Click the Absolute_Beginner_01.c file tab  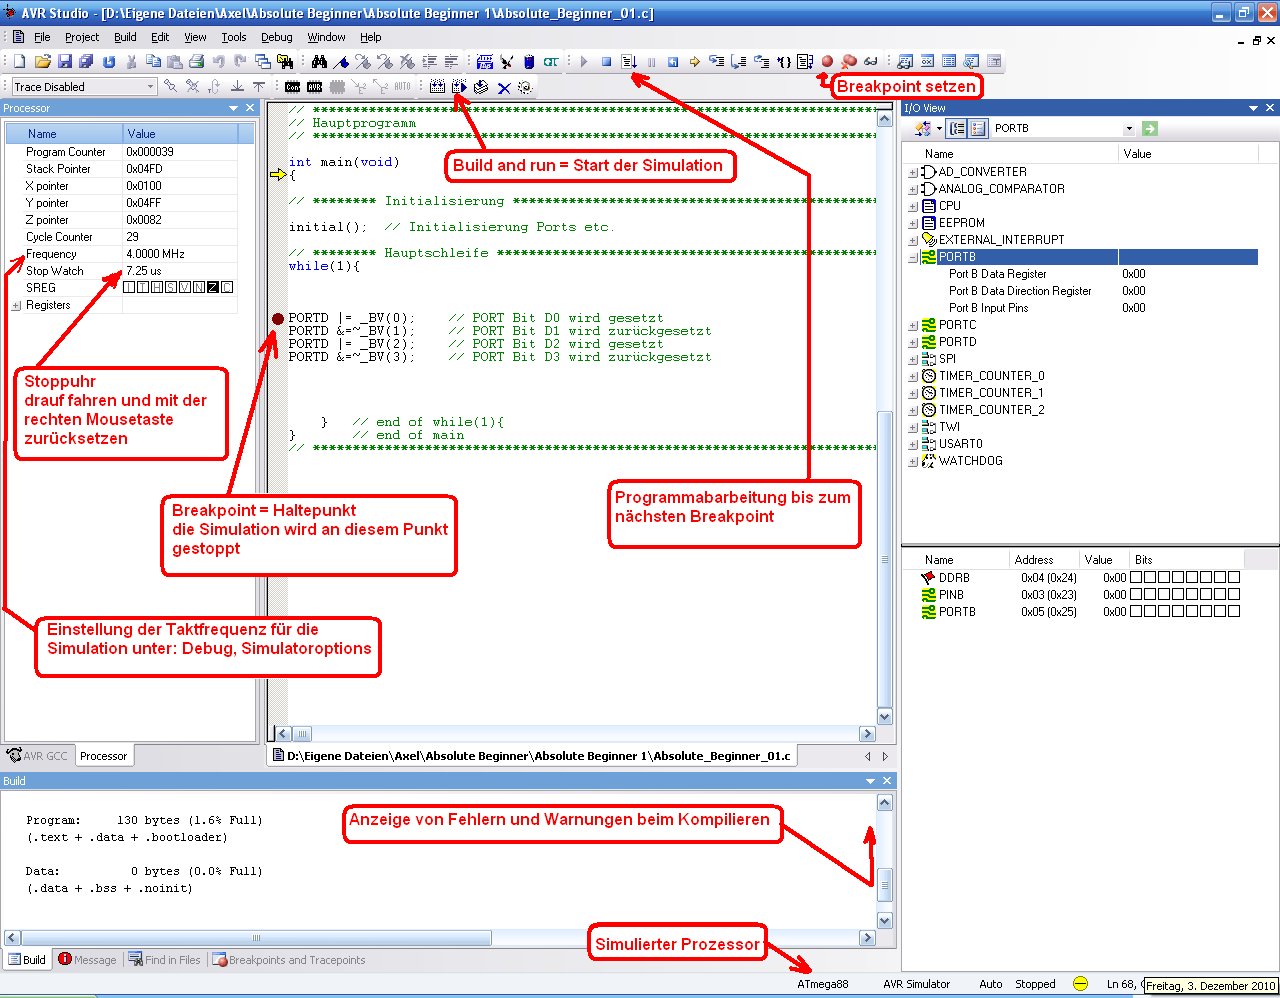532,756
